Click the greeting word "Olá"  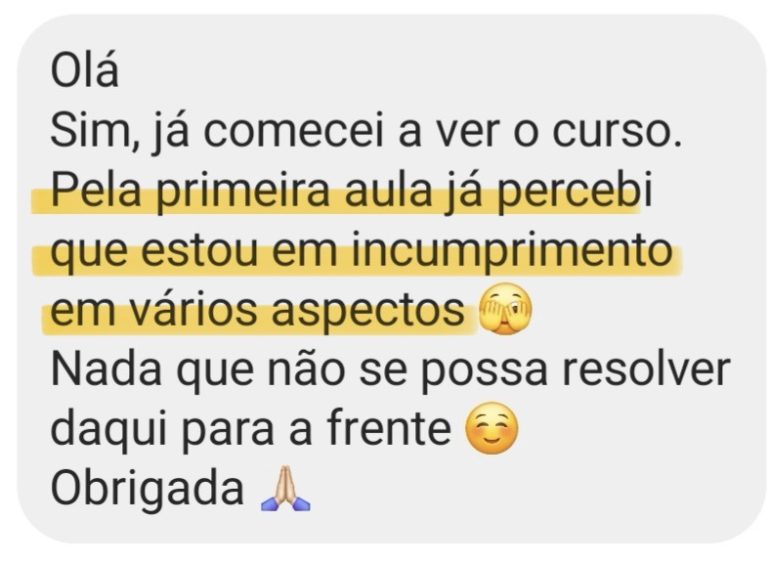click(x=84, y=71)
